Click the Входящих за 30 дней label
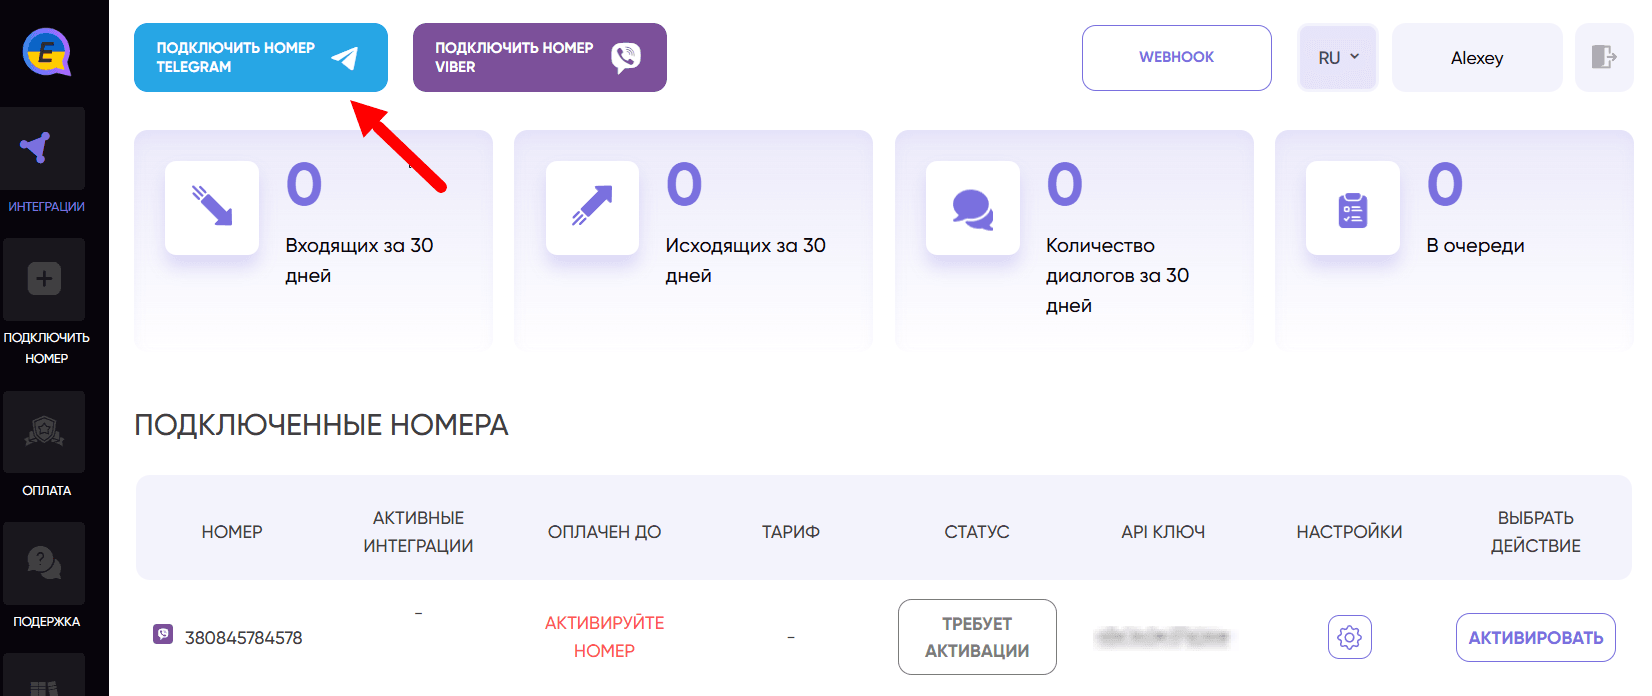The image size is (1652, 696). 359,260
